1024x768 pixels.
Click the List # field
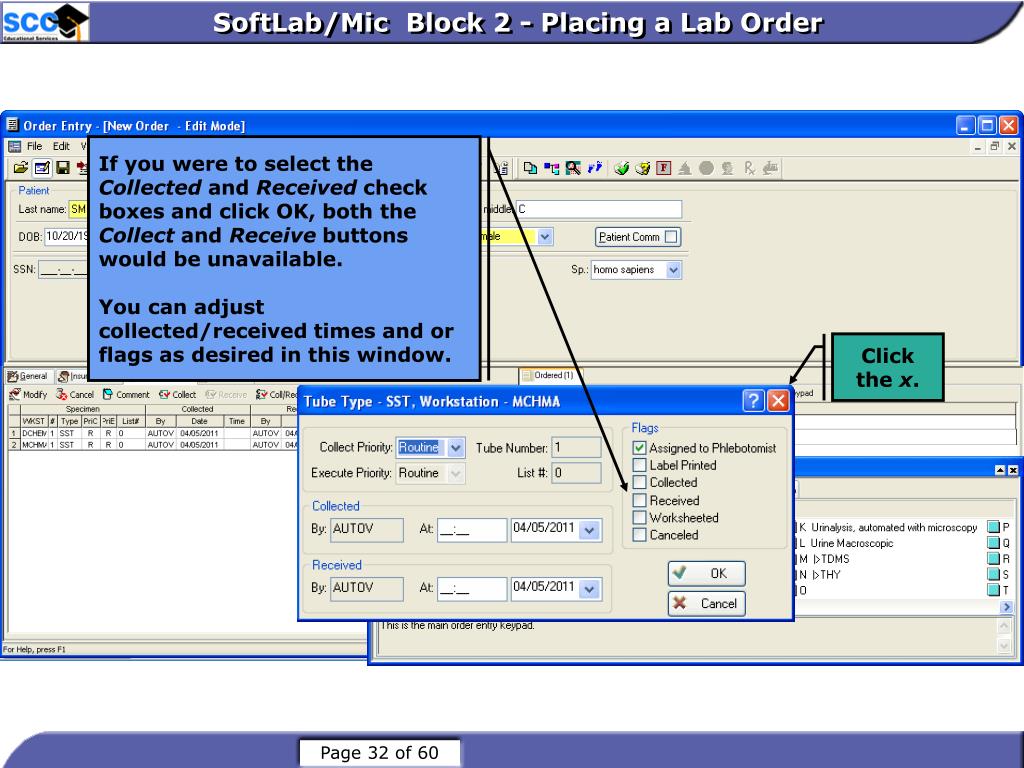[x=576, y=472]
